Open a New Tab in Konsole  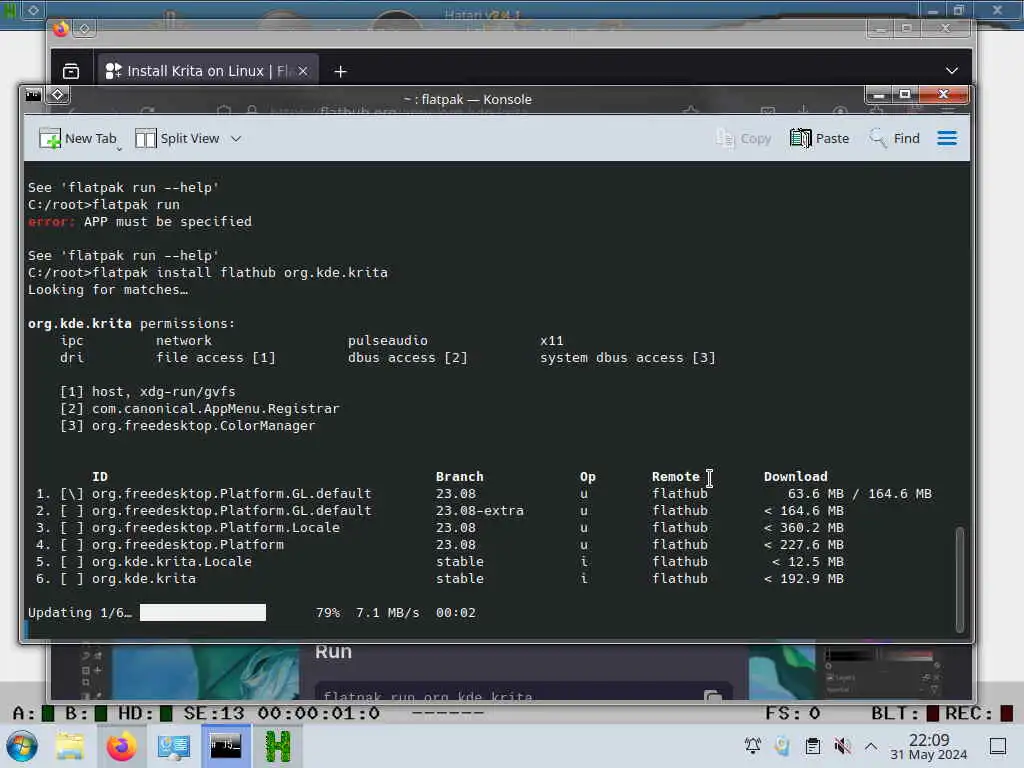(78, 138)
